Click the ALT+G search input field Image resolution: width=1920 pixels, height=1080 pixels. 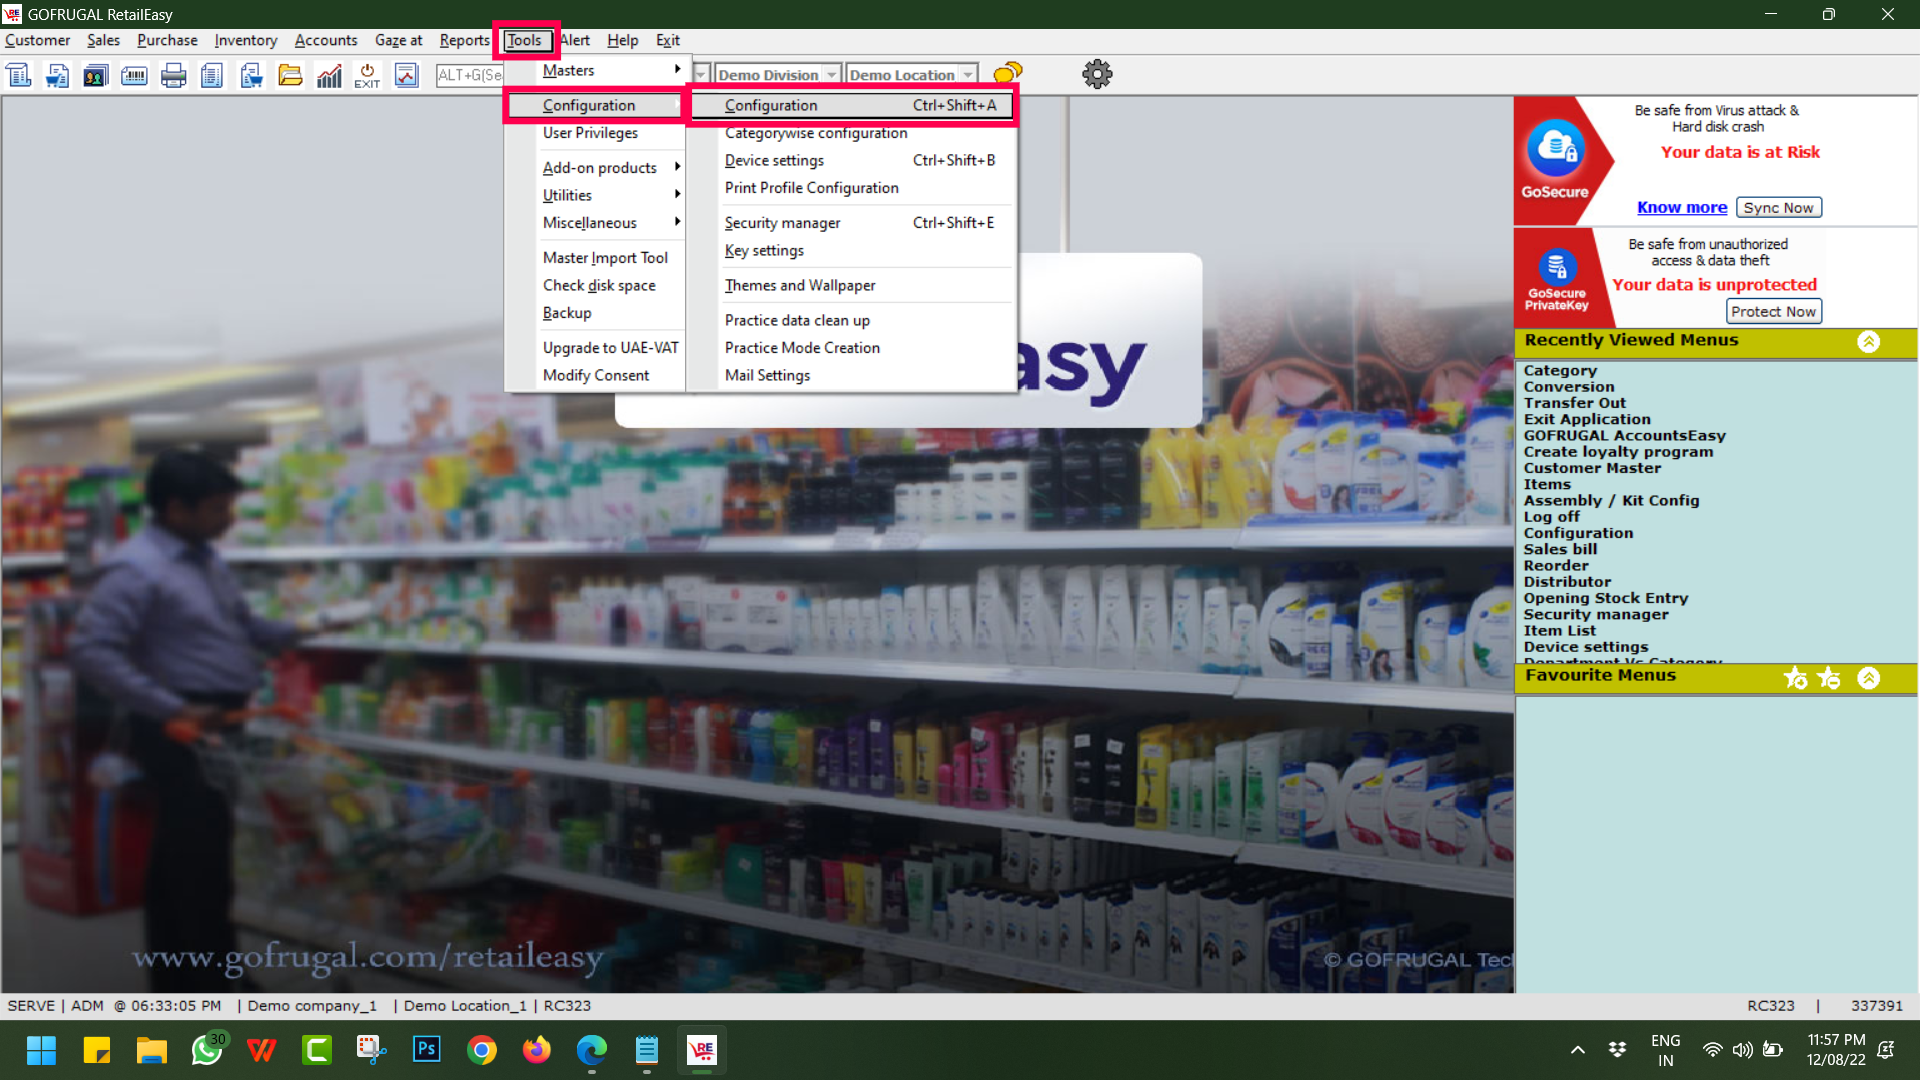pos(470,75)
